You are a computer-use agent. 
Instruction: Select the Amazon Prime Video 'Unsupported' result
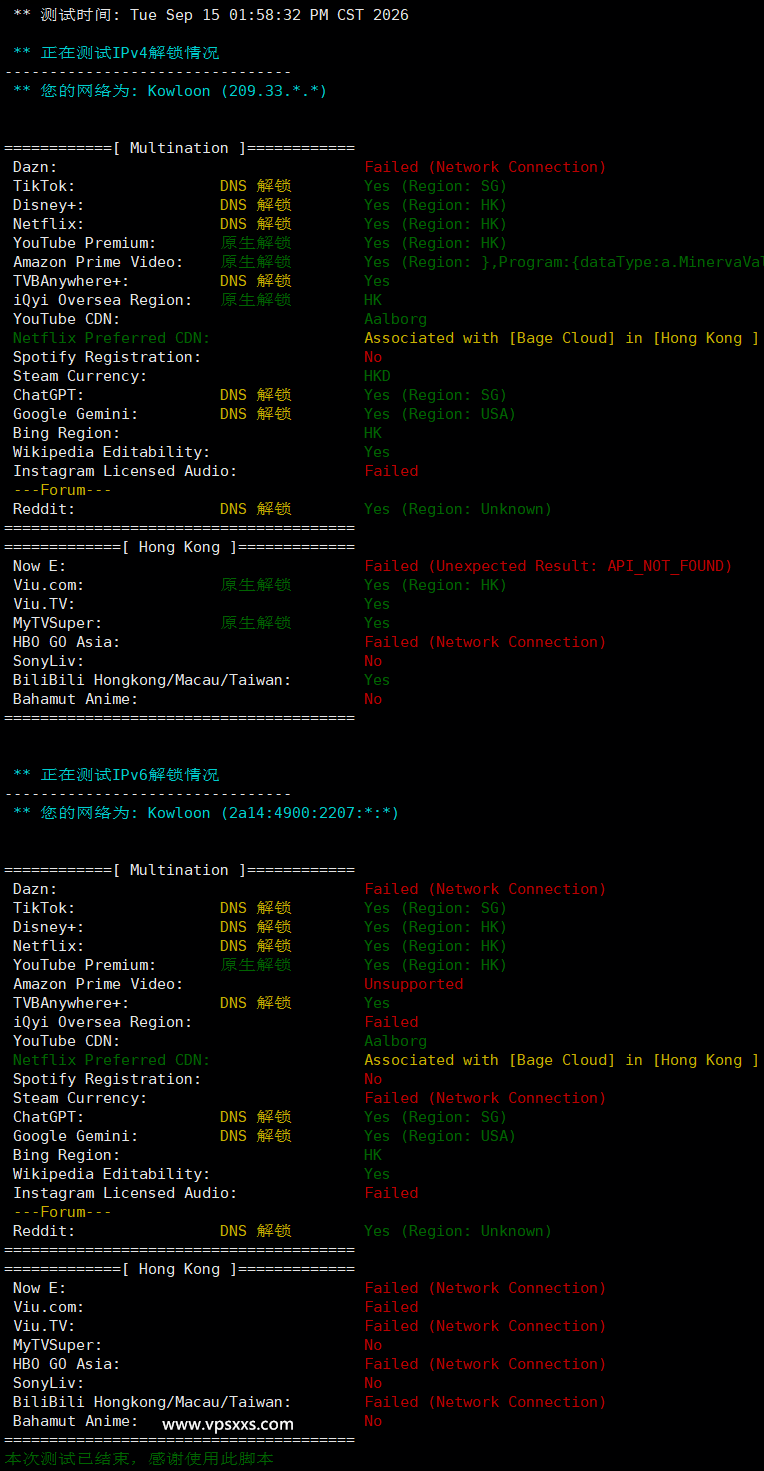point(414,984)
